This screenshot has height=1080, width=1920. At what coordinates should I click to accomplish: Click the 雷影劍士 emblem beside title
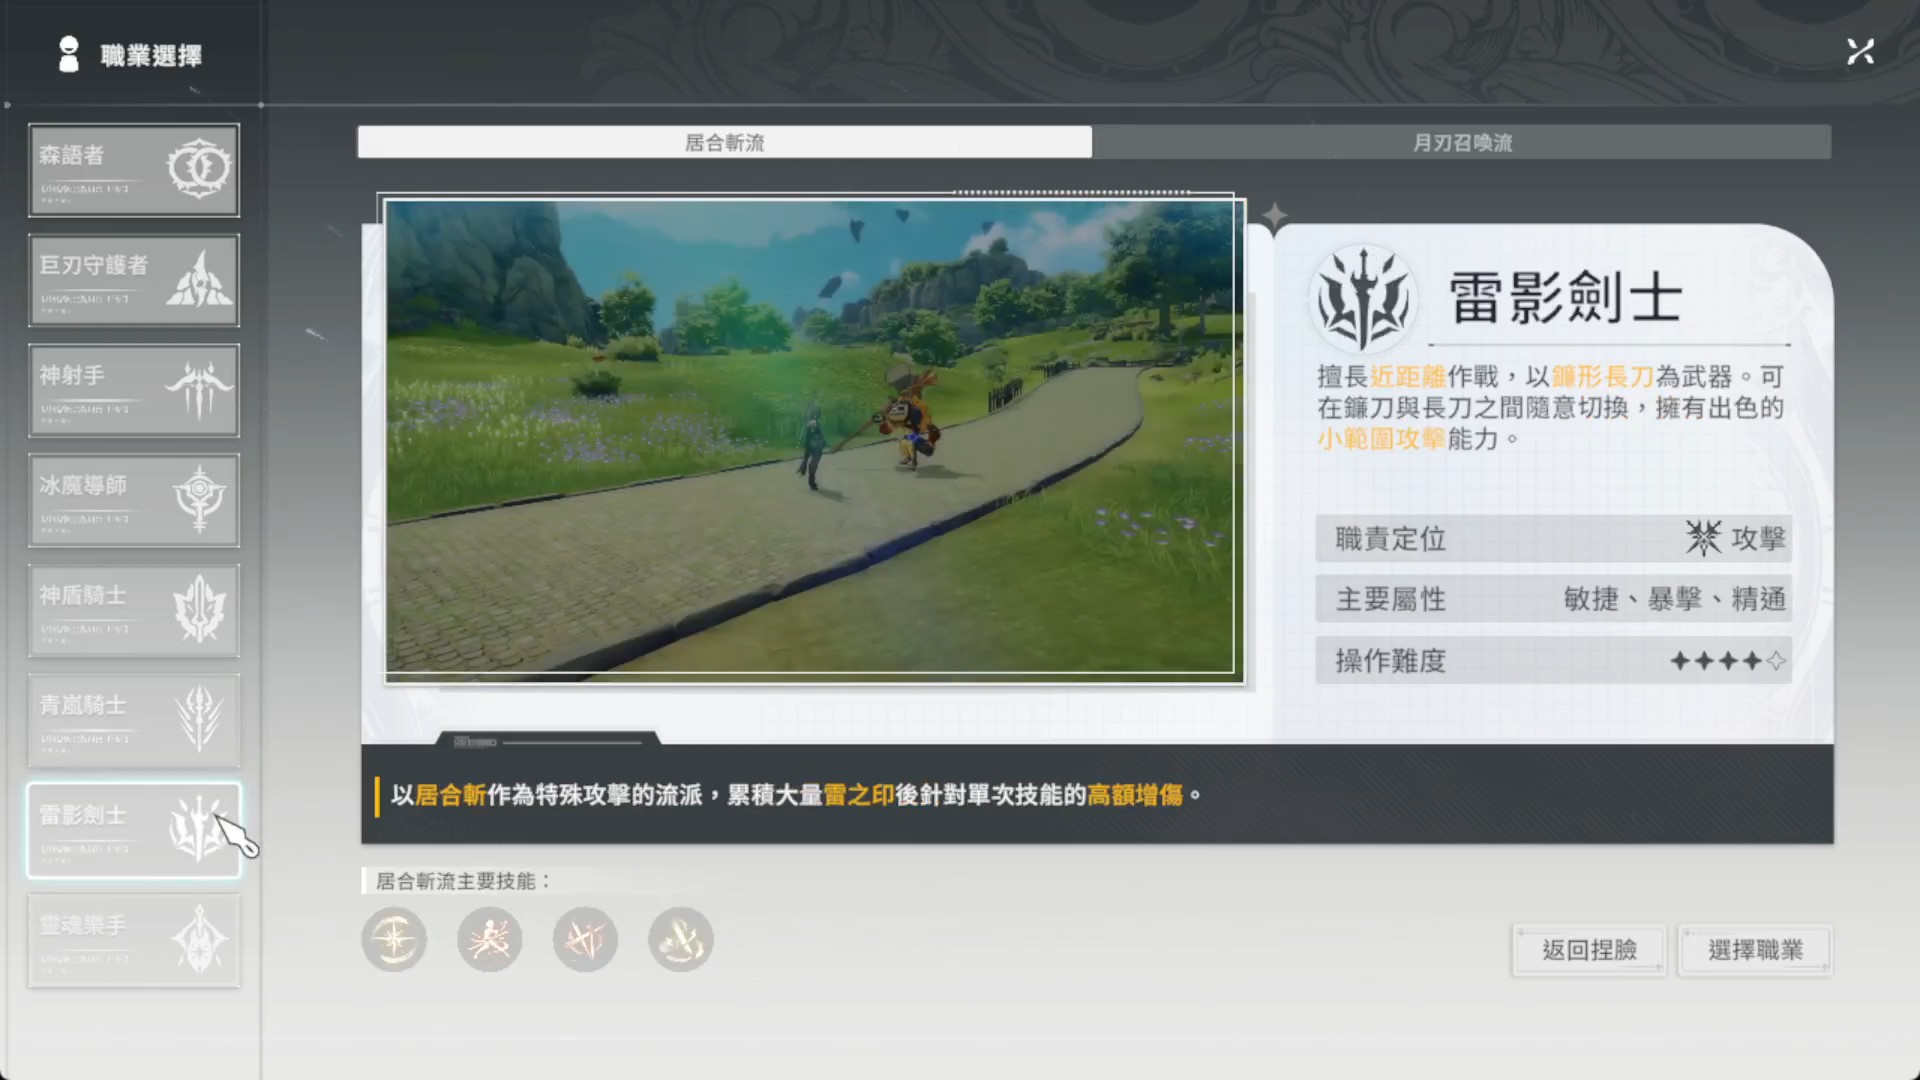pyautogui.click(x=1362, y=299)
